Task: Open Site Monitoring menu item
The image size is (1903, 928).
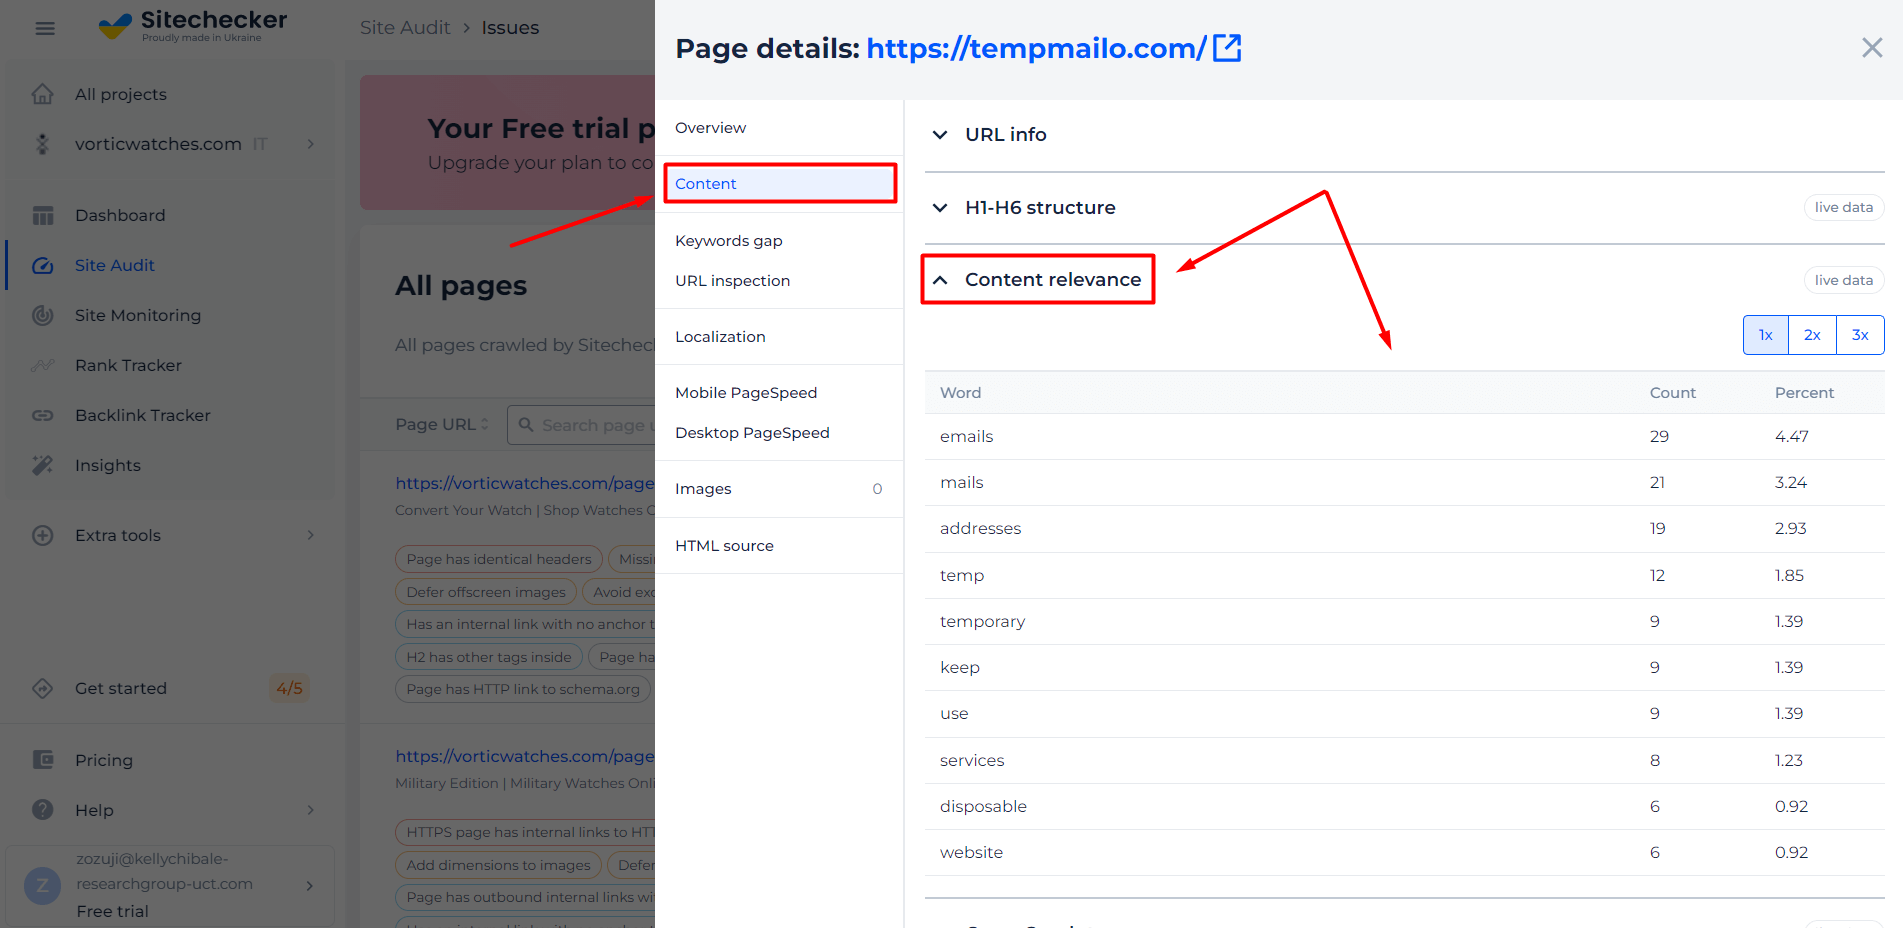Action: tap(138, 315)
